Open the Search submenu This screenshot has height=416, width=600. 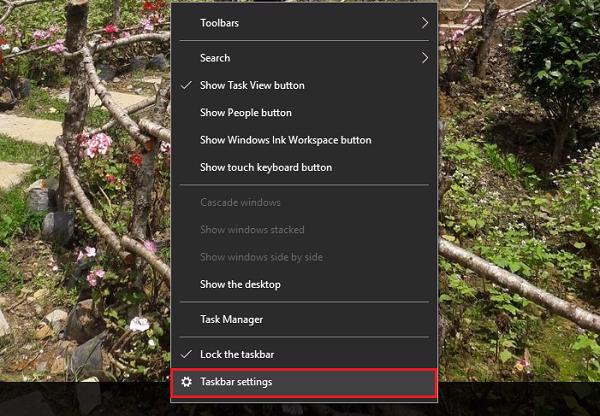304,58
